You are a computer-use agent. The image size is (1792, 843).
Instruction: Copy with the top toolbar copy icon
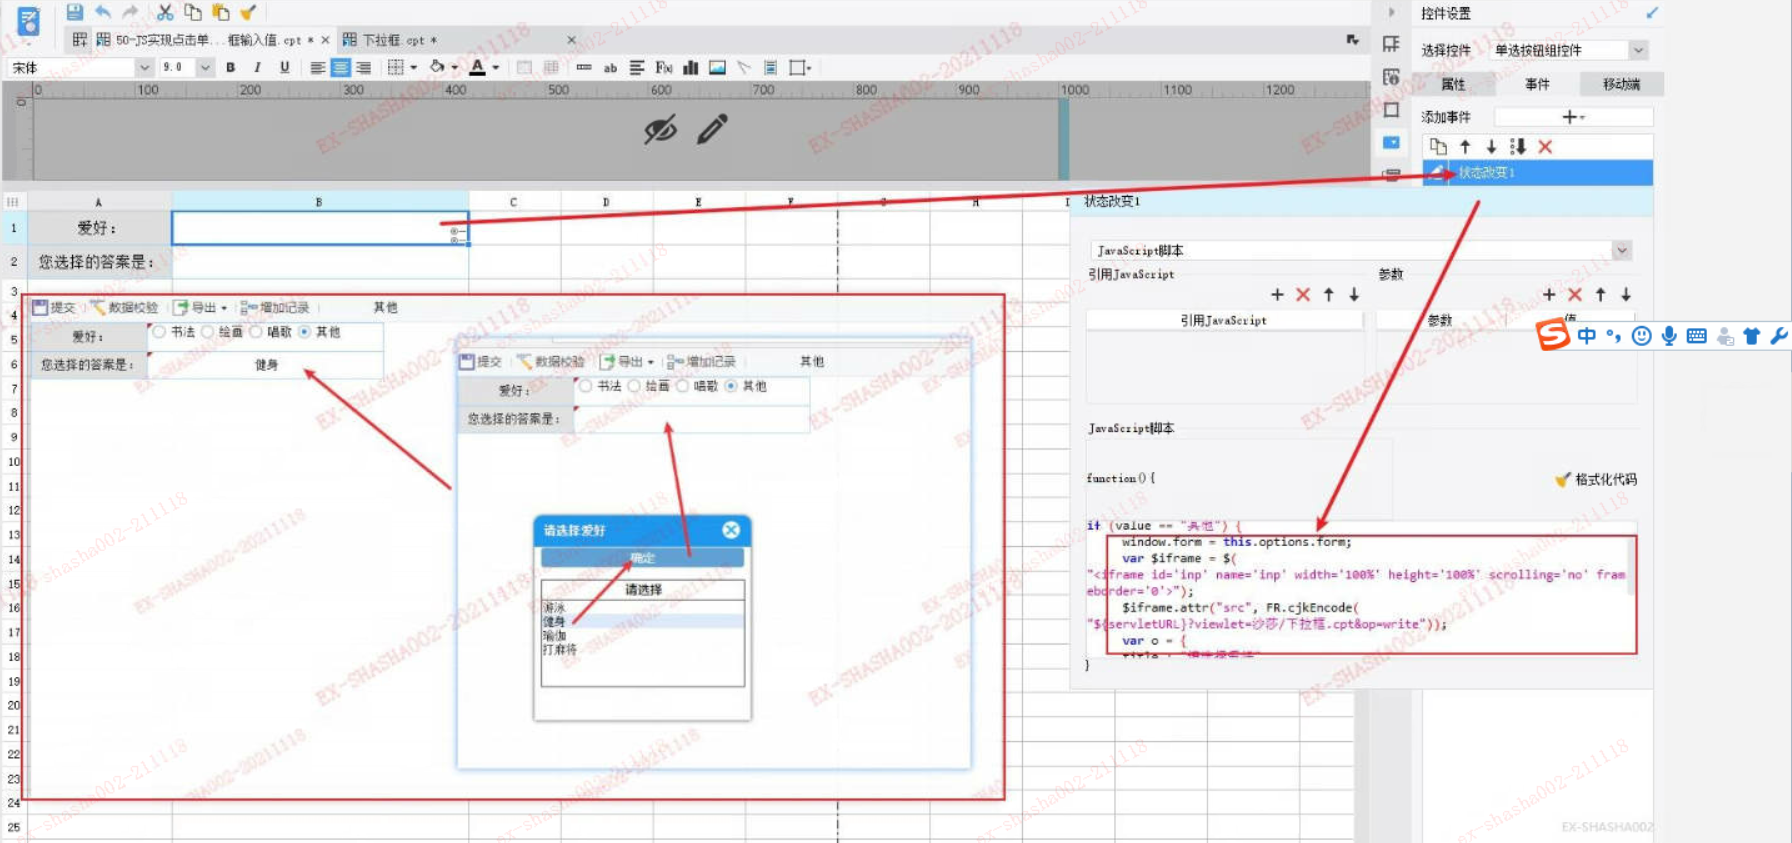193,12
